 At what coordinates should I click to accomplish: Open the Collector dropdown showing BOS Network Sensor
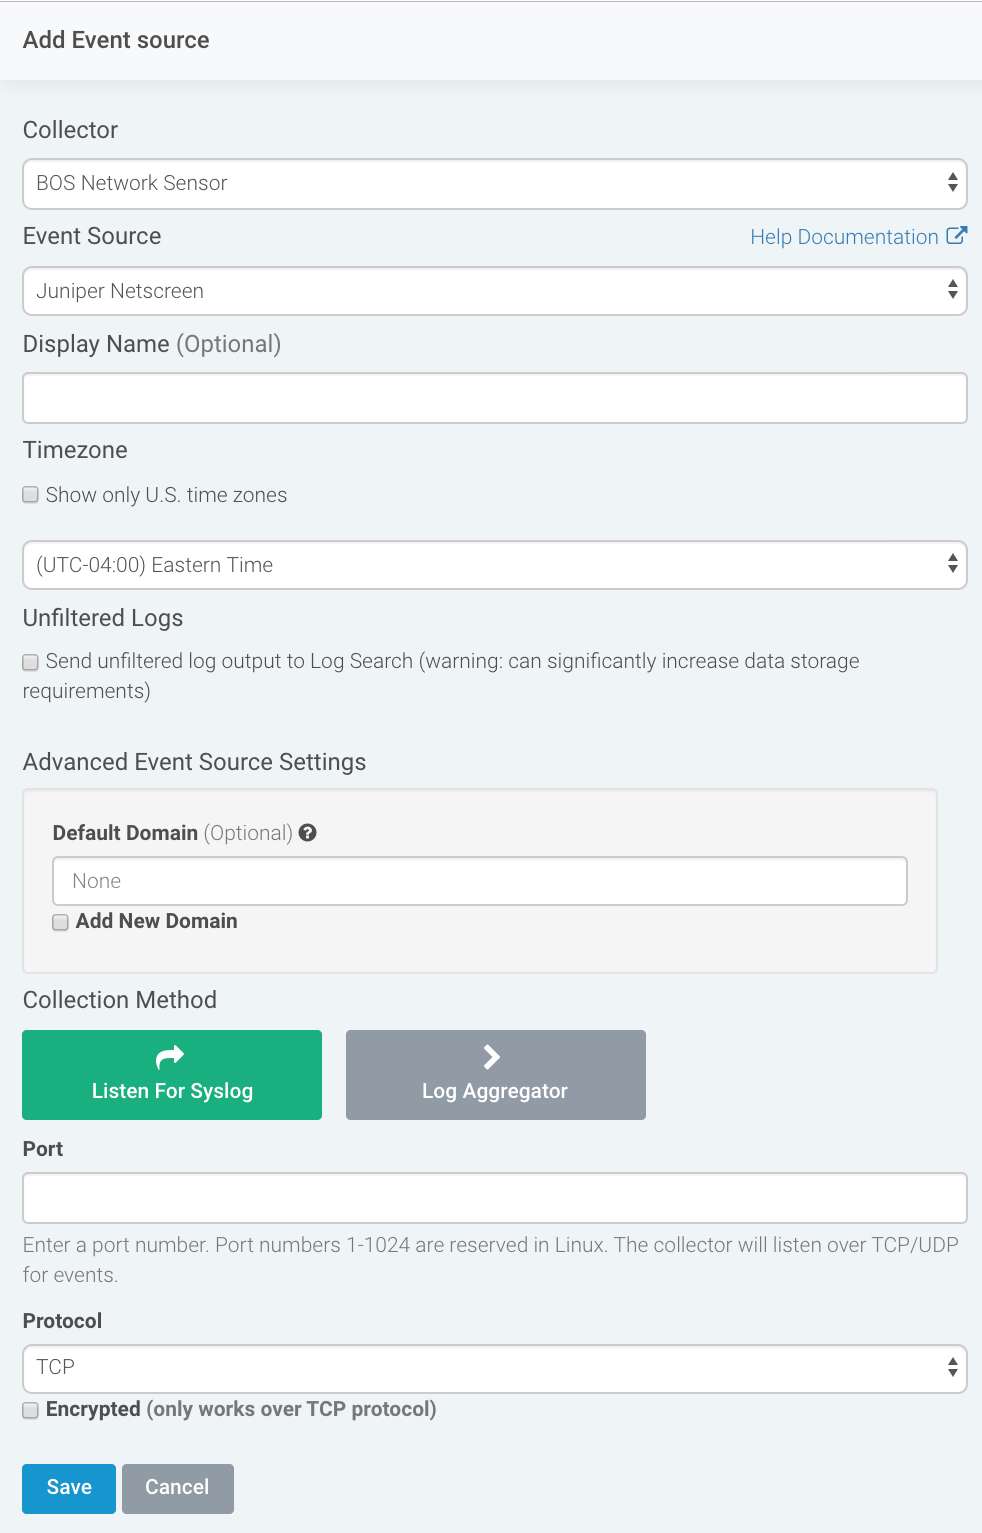click(x=495, y=184)
